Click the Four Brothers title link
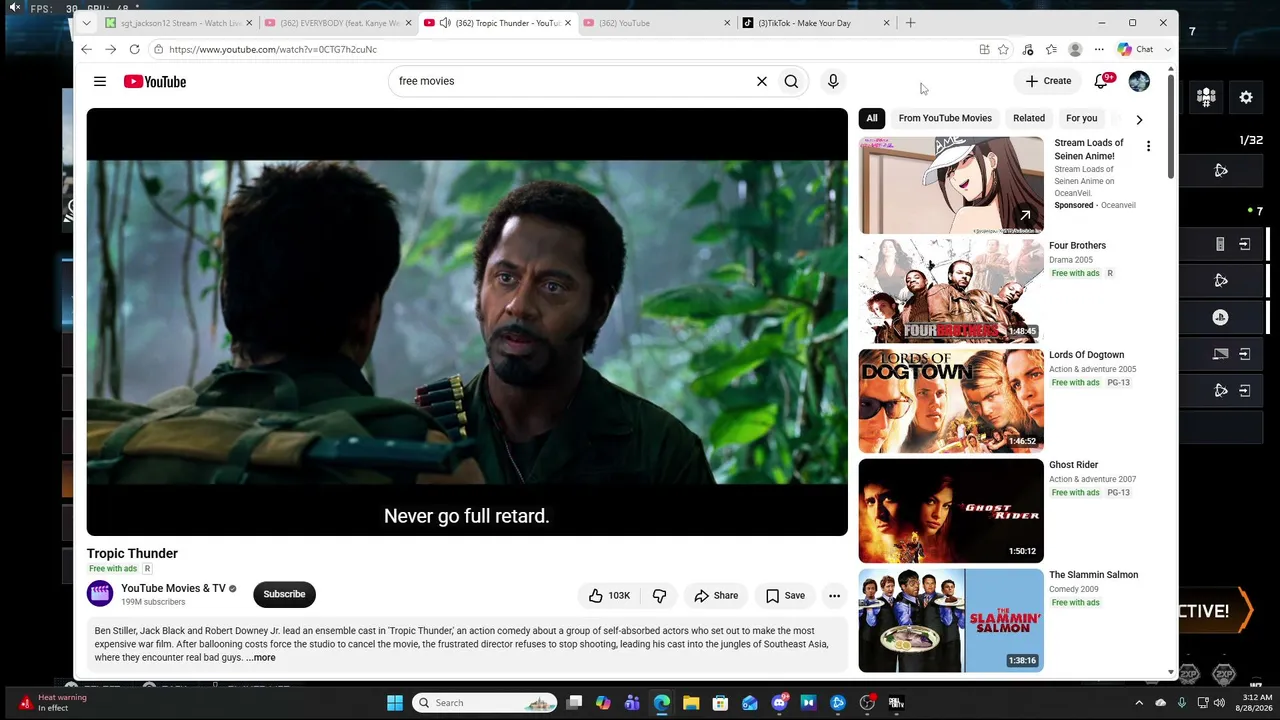 pyautogui.click(x=1077, y=246)
